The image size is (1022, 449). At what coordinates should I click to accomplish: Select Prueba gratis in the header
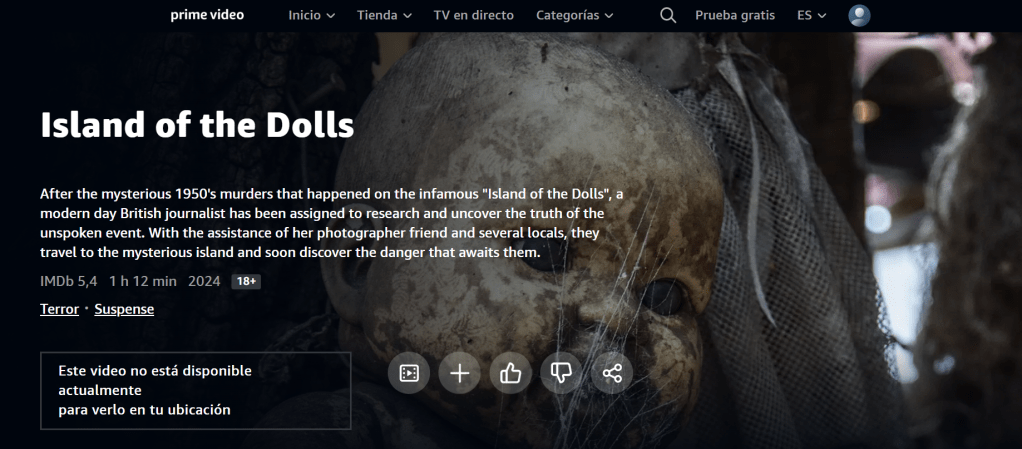[734, 15]
